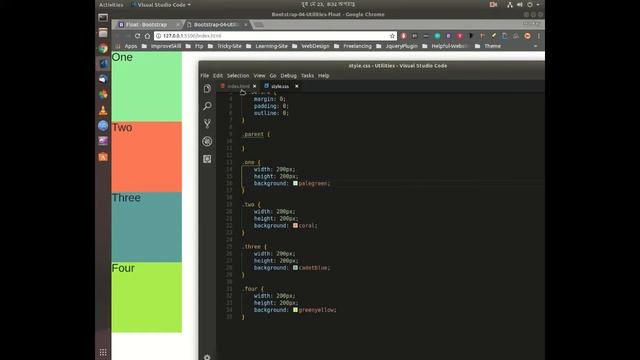640x360 pixels.
Task: Click the clock and date in top bar
Action: coord(328,4)
